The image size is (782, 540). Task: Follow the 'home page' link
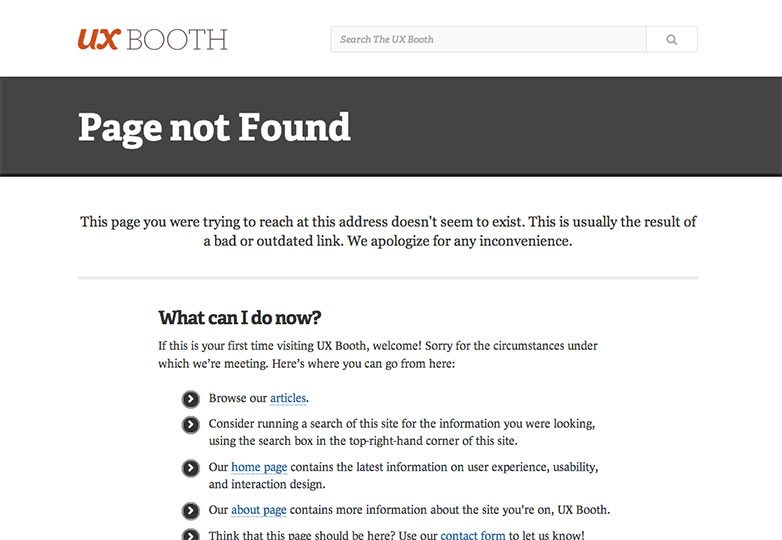click(259, 467)
